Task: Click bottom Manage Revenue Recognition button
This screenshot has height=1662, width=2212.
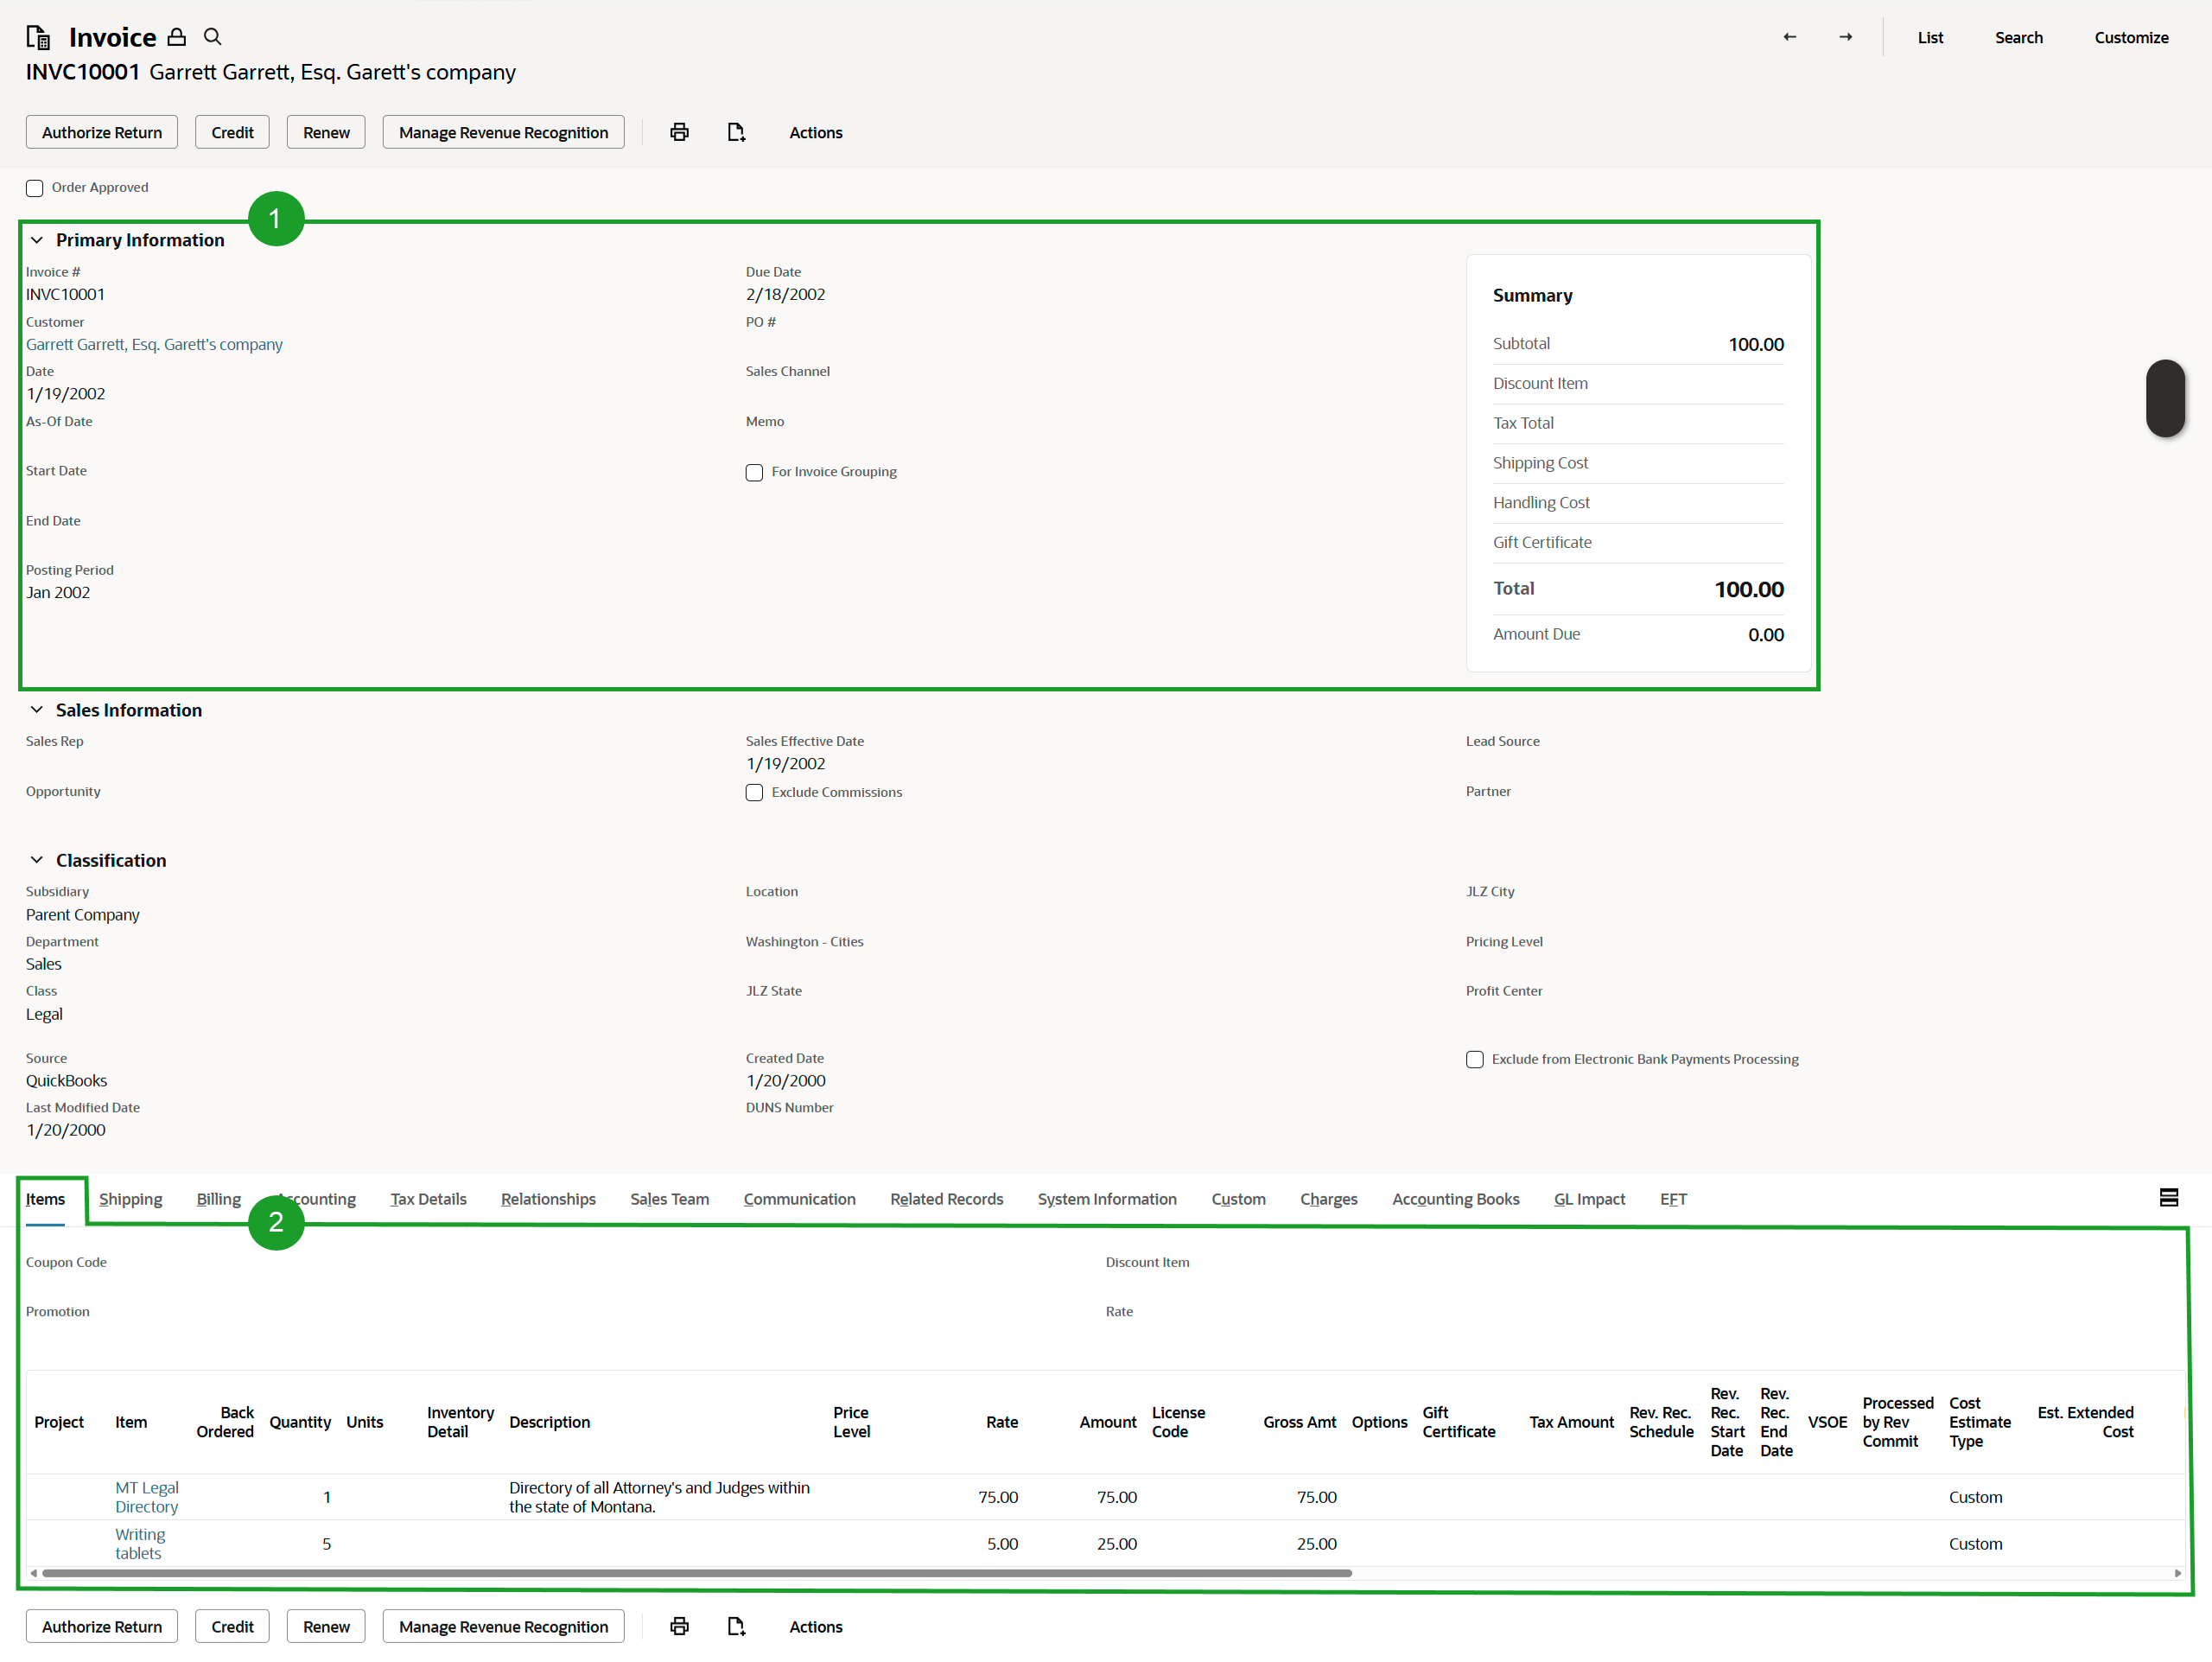Action: 503,1626
